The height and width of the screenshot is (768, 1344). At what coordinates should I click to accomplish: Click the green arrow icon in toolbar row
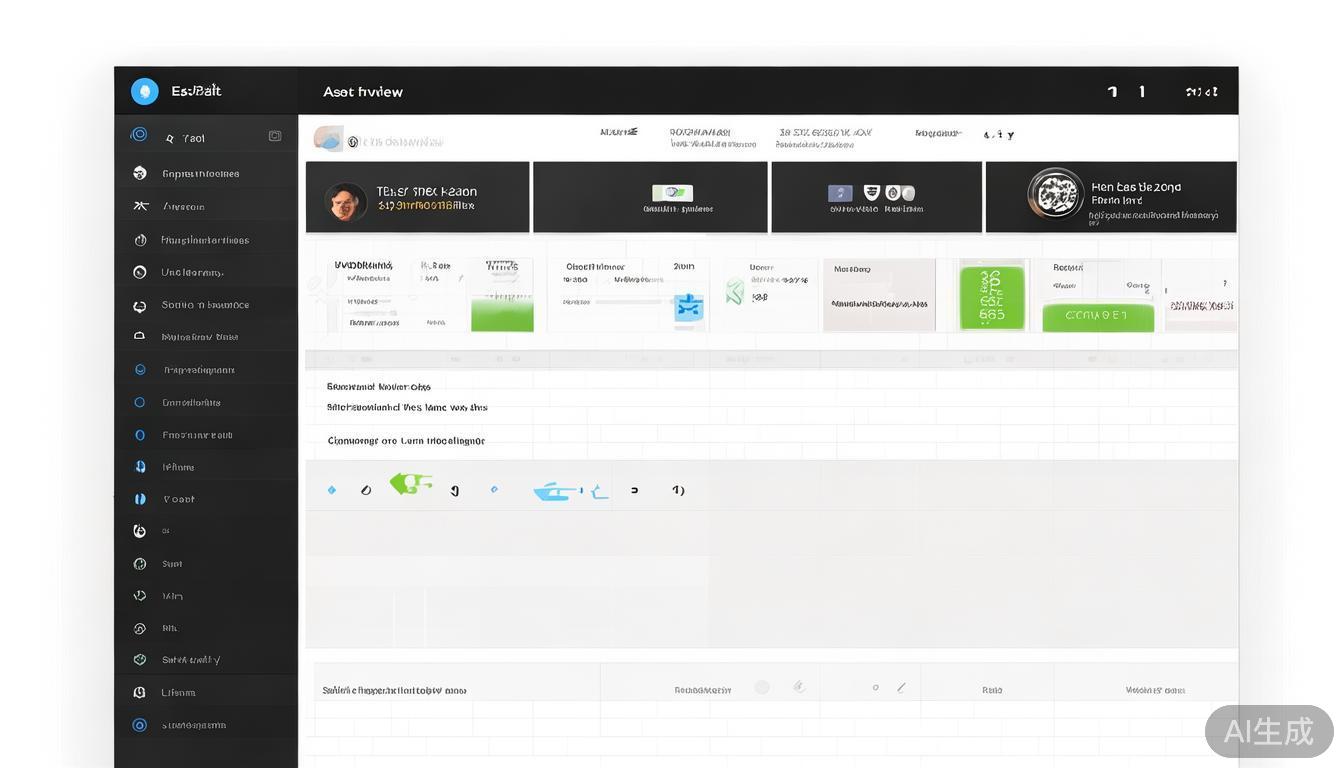pos(410,485)
